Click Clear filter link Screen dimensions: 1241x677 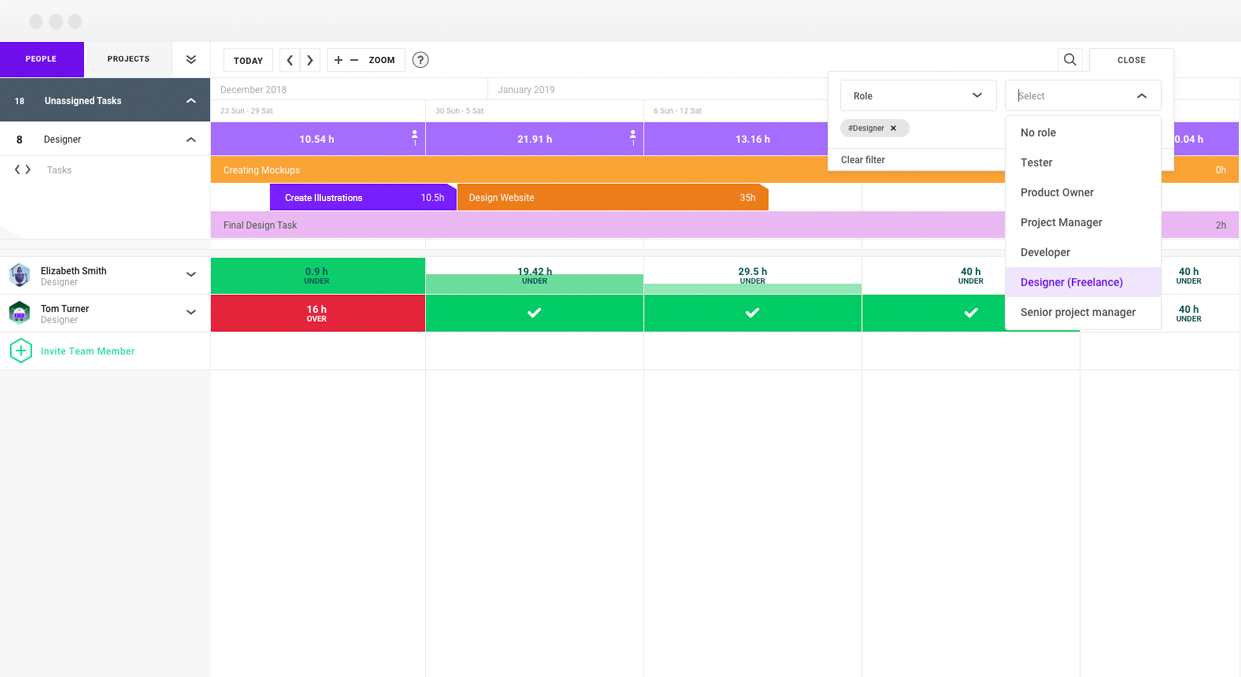(x=863, y=160)
